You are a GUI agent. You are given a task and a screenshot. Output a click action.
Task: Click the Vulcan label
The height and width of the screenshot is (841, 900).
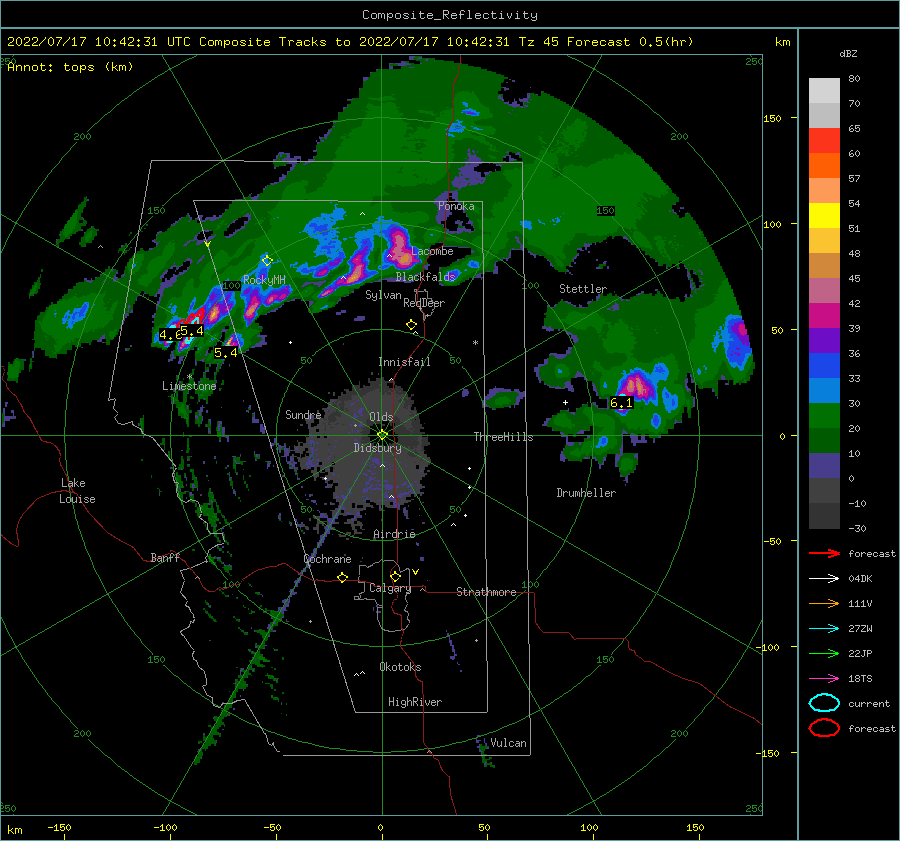pyautogui.click(x=508, y=743)
